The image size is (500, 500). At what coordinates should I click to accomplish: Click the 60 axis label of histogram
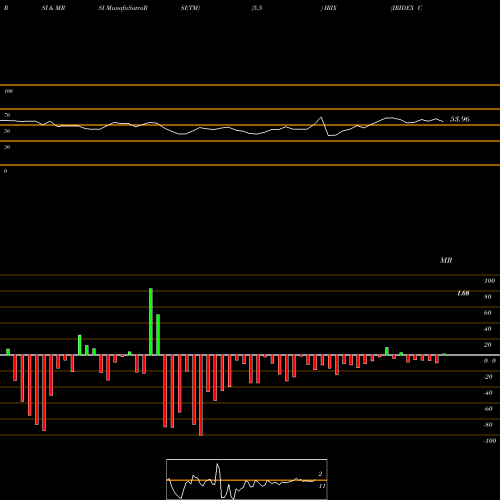pyautogui.click(x=488, y=313)
